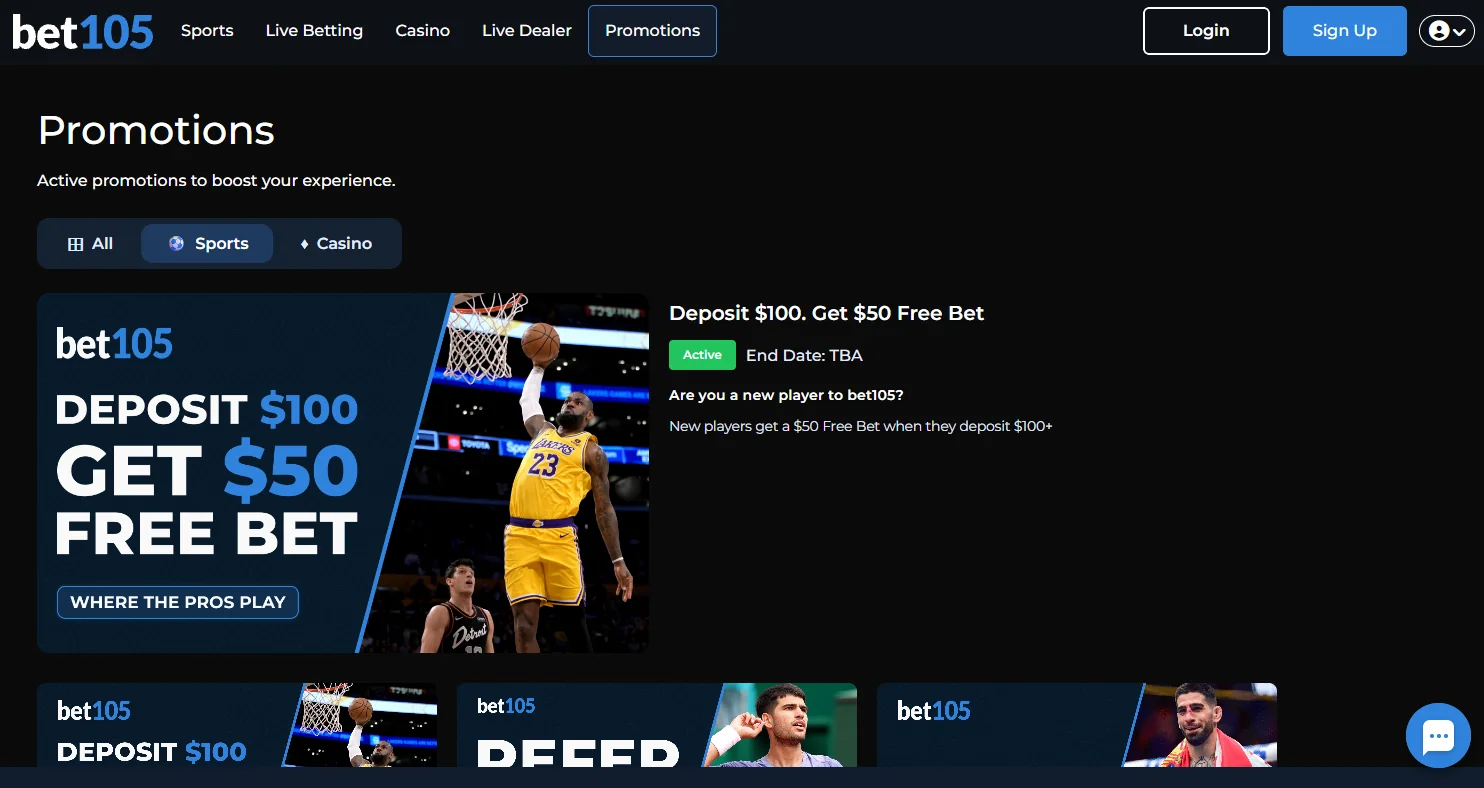Open the small Deposit $100 promo card
The height and width of the screenshot is (788, 1484).
[237, 725]
